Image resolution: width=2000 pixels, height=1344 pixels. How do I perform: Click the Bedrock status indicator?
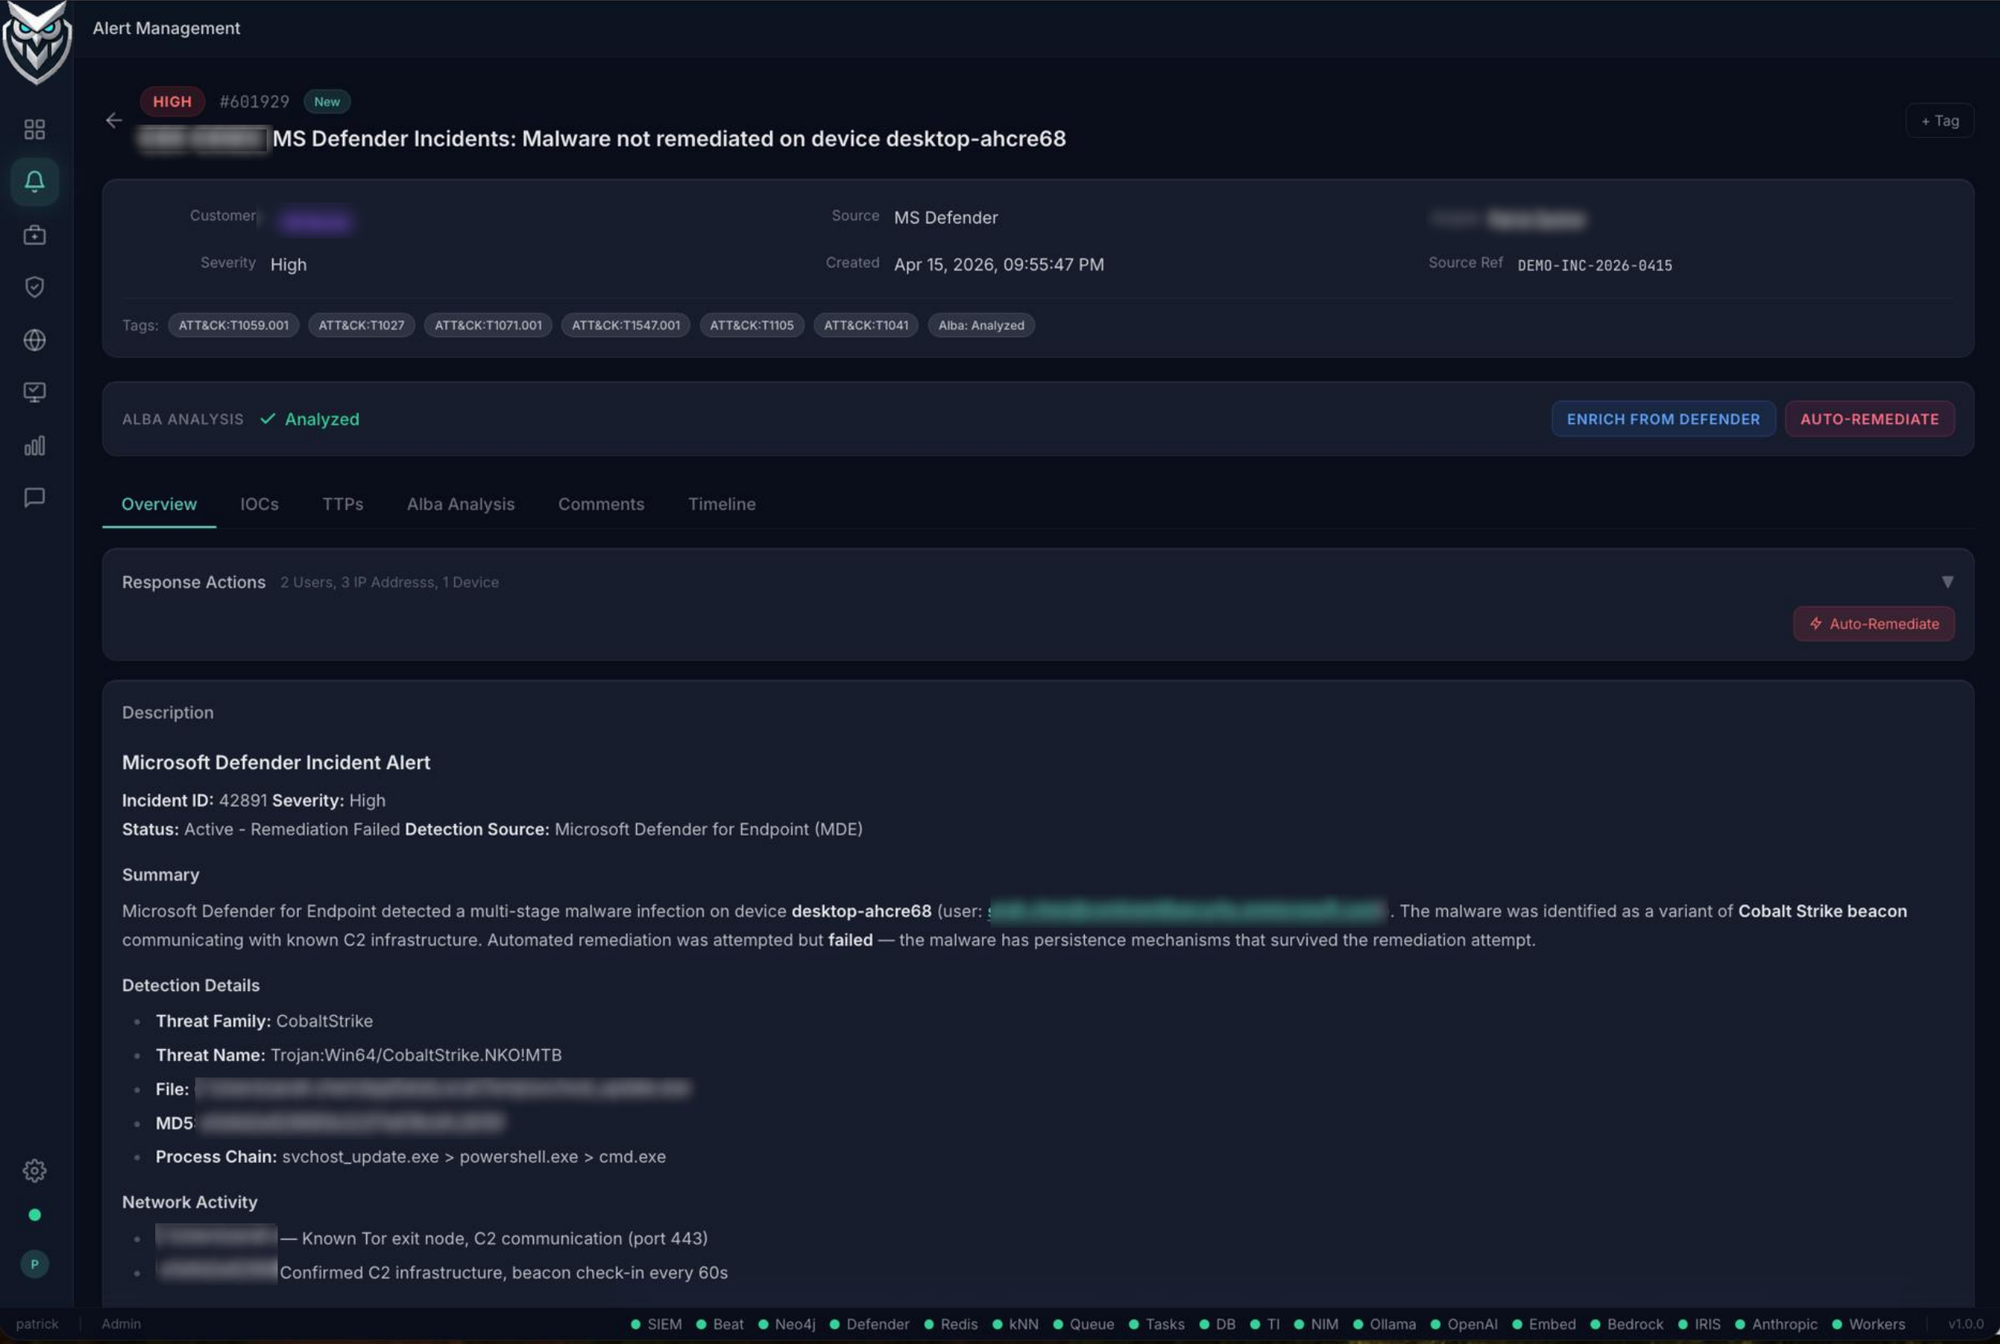point(1627,1324)
